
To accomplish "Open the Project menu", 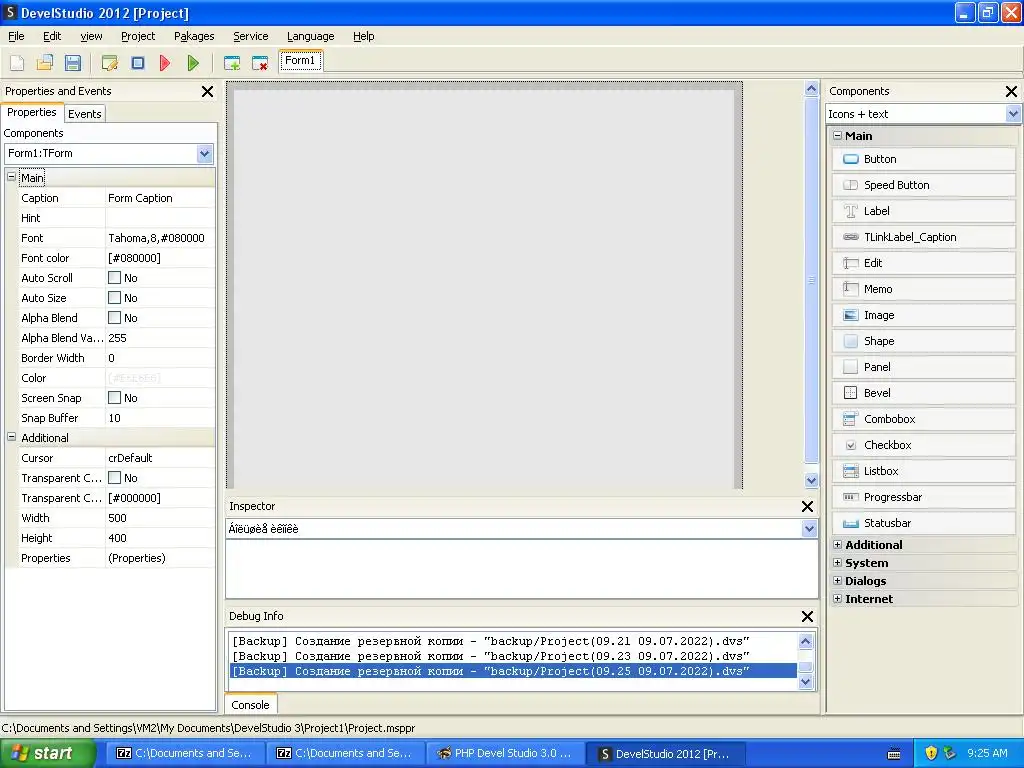I will click(x=138, y=36).
